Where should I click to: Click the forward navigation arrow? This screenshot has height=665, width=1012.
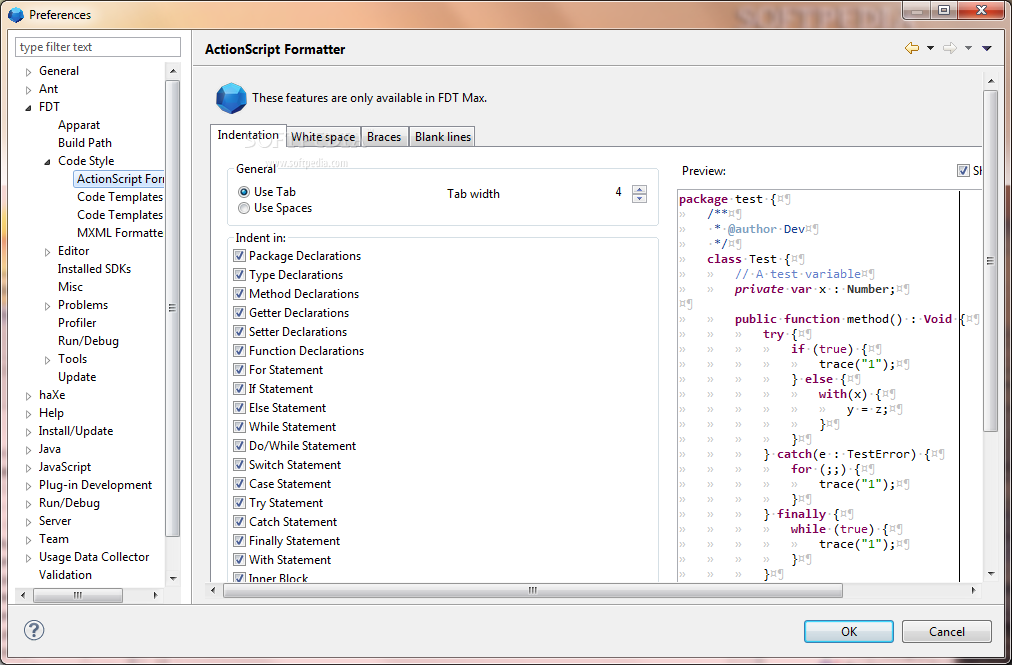(x=949, y=48)
